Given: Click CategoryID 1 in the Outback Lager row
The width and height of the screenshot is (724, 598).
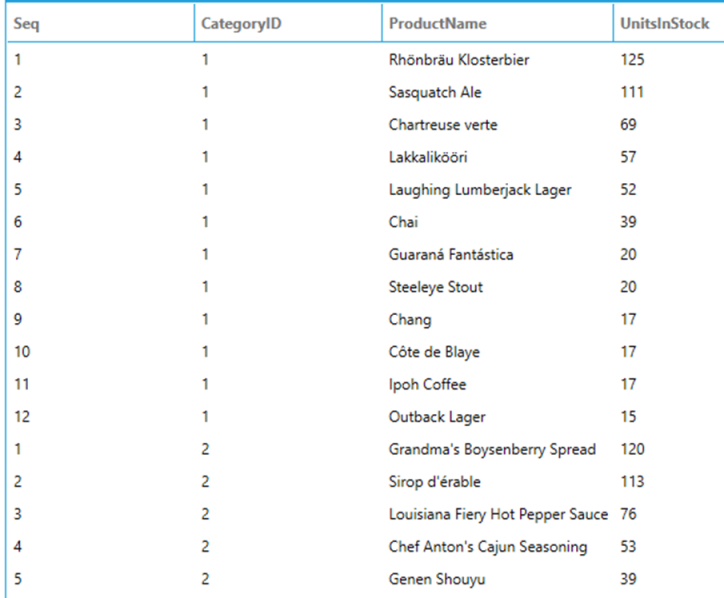Looking at the screenshot, I should (x=205, y=417).
